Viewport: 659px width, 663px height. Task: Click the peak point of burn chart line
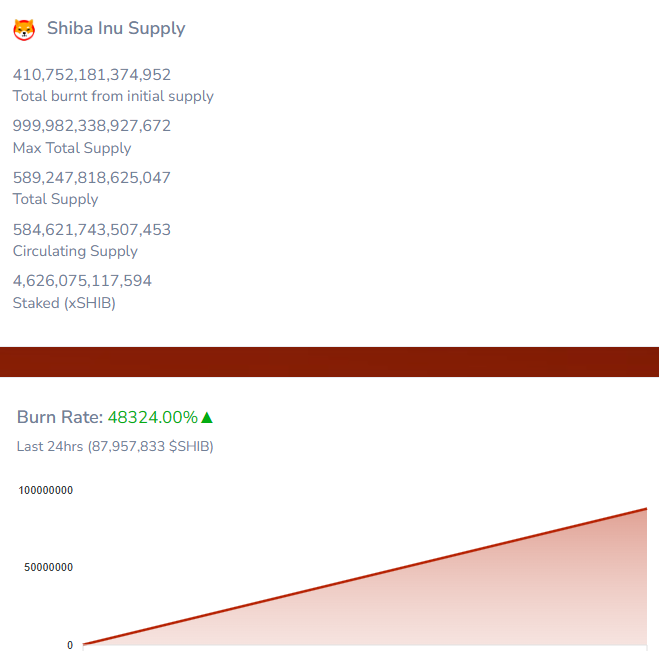[646, 509]
